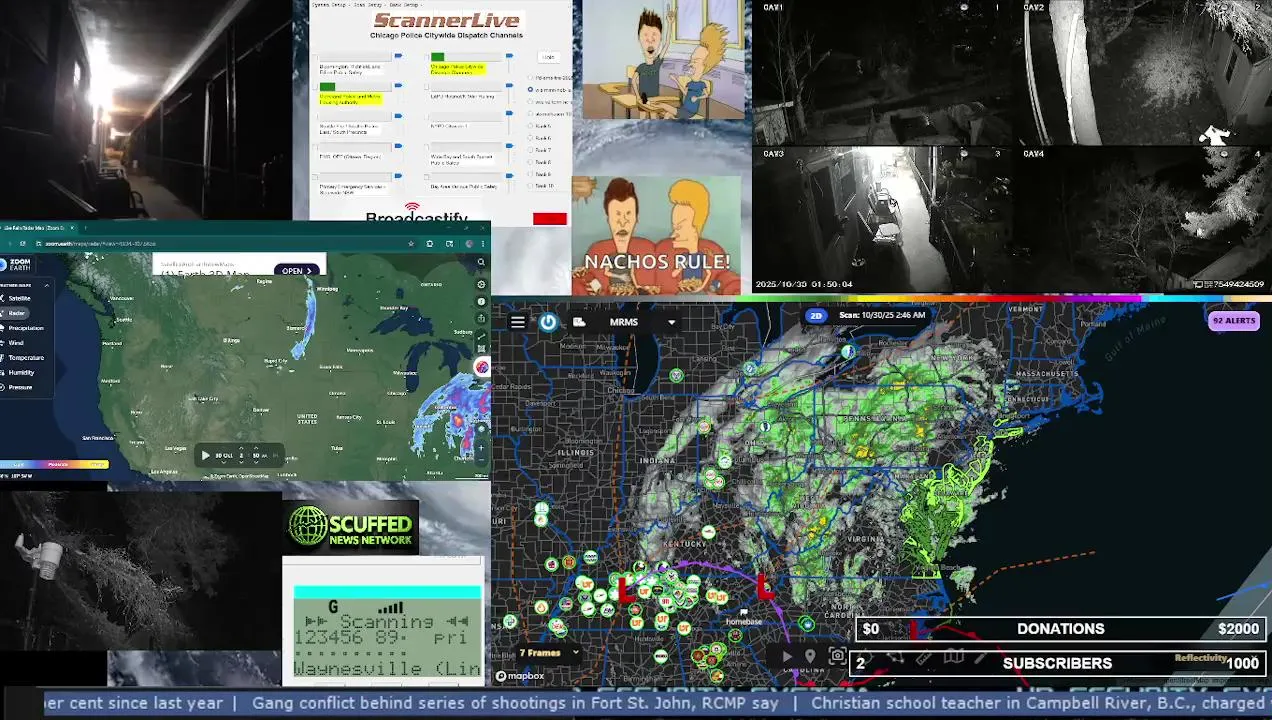The height and width of the screenshot is (720, 1272).
Task: Toggle the 2D view switch on radar
Action: [x=816, y=315]
